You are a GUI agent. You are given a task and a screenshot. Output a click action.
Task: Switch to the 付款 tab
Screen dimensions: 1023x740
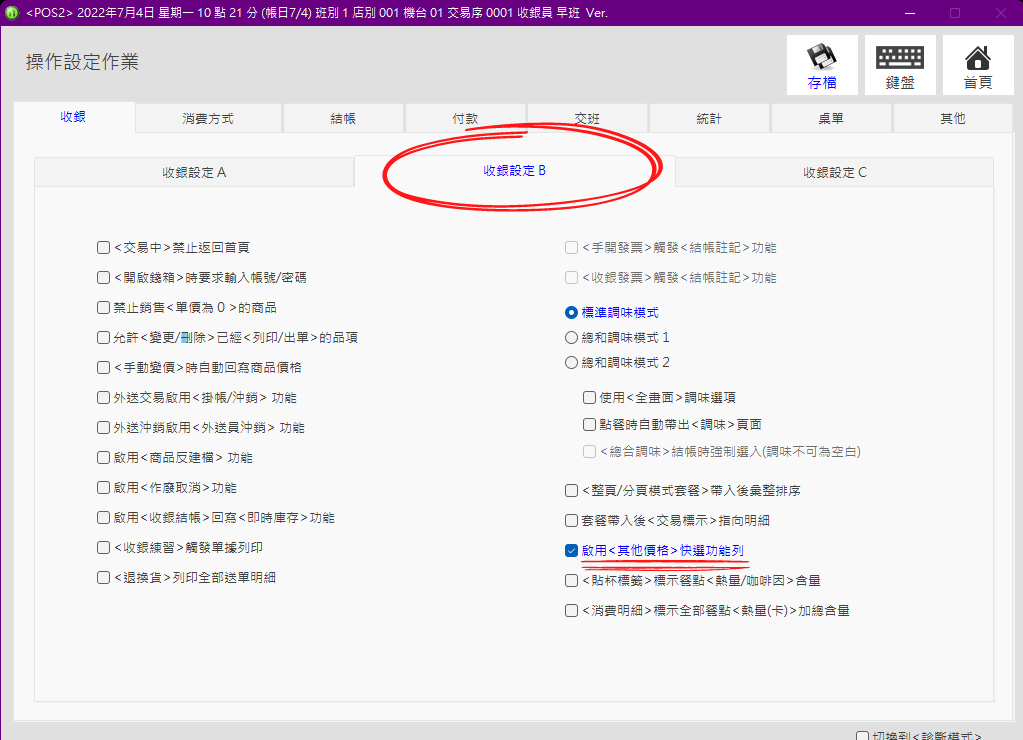pyautogui.click(x=465, y=119)
